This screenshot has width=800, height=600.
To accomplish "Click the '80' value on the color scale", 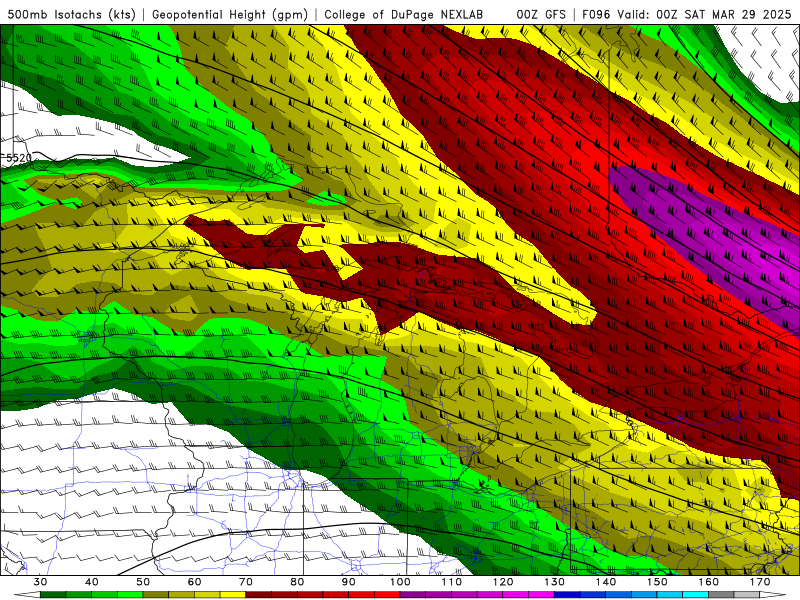I will [x=297, y=582].
